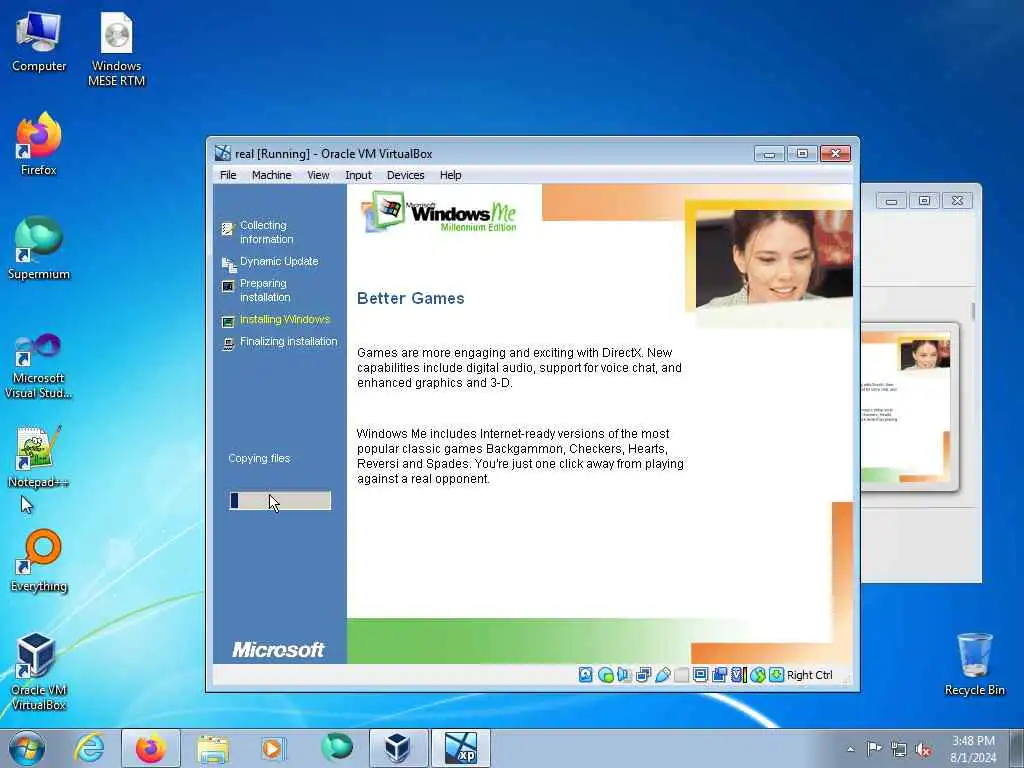This screenshot has height=768, width=1024.
Task: Click the optical disk indicator in VirtualBox status bar
Action: (605, 675)
